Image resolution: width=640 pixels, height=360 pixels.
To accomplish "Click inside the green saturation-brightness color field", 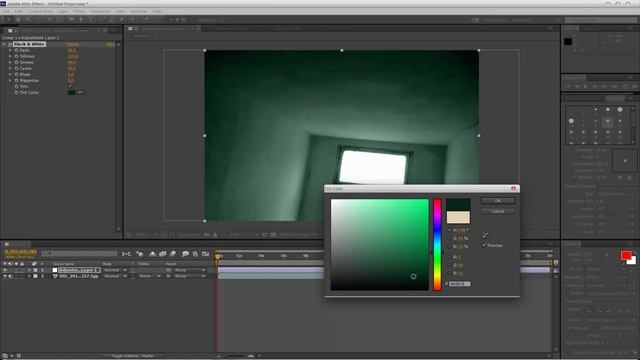I will click(380, 244).
